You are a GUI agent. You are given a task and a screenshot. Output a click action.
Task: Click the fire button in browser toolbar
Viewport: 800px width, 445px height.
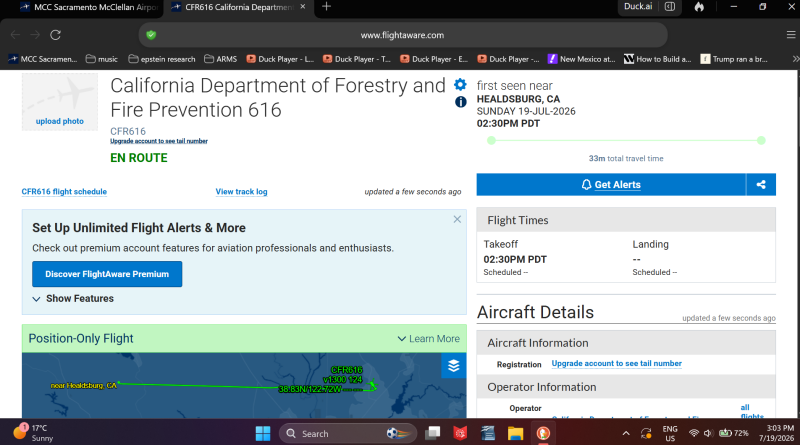point(699,7)
